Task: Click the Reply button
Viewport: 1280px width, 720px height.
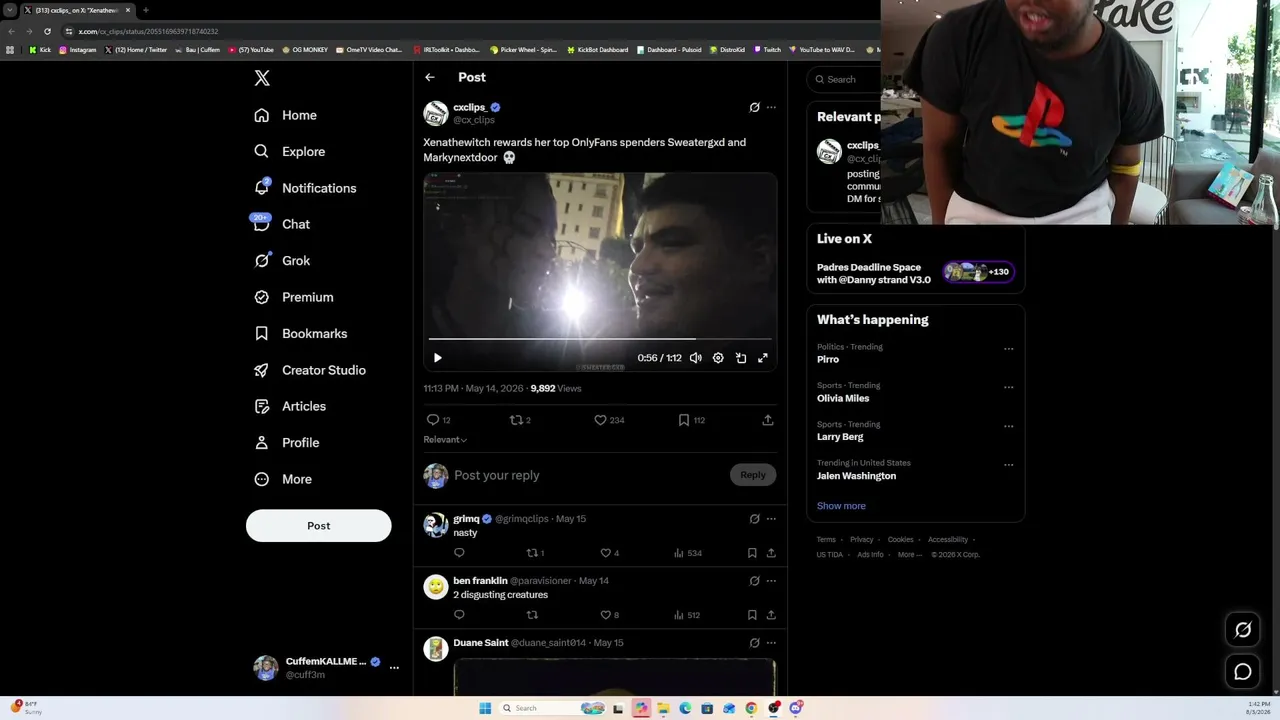Action: click(x=753, y=475)
